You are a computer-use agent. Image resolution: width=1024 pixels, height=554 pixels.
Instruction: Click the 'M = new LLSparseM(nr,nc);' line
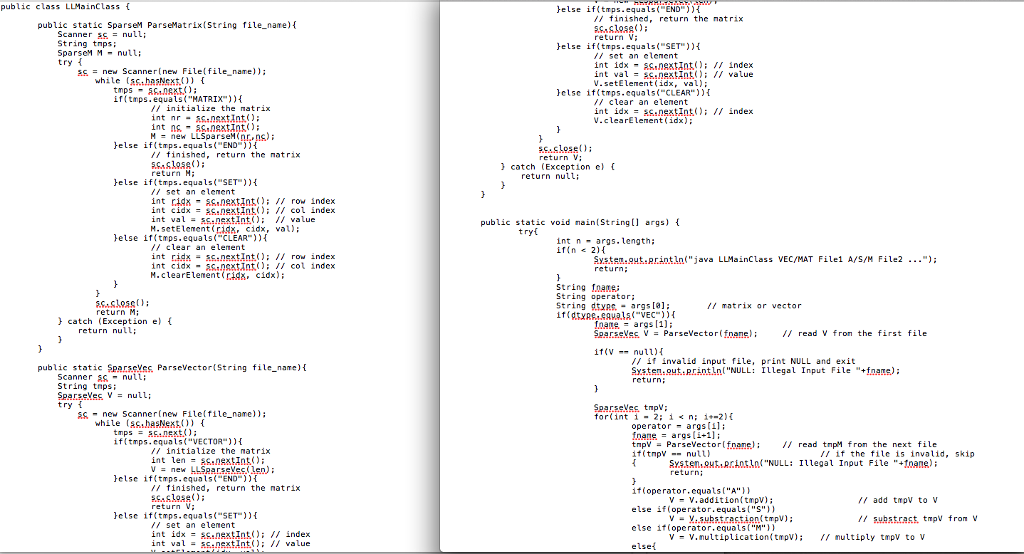(x=213, y=136)
